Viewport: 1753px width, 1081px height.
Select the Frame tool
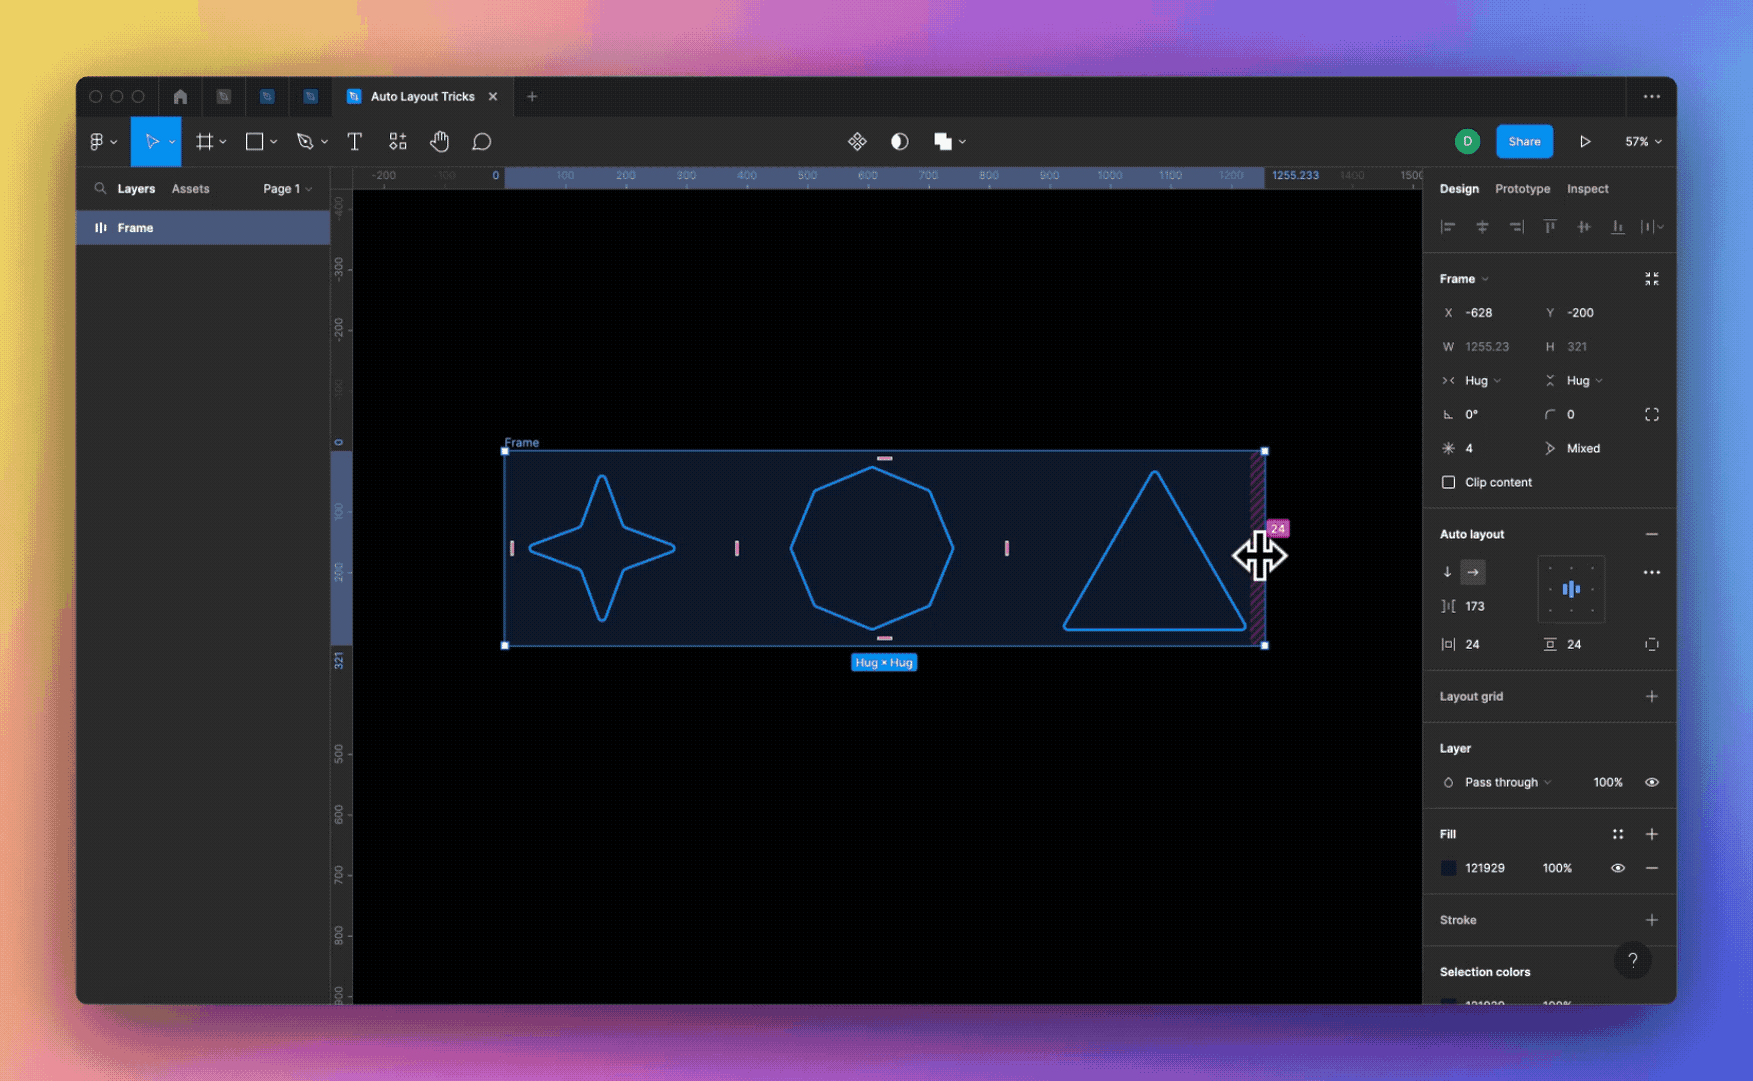pos(204,142)
